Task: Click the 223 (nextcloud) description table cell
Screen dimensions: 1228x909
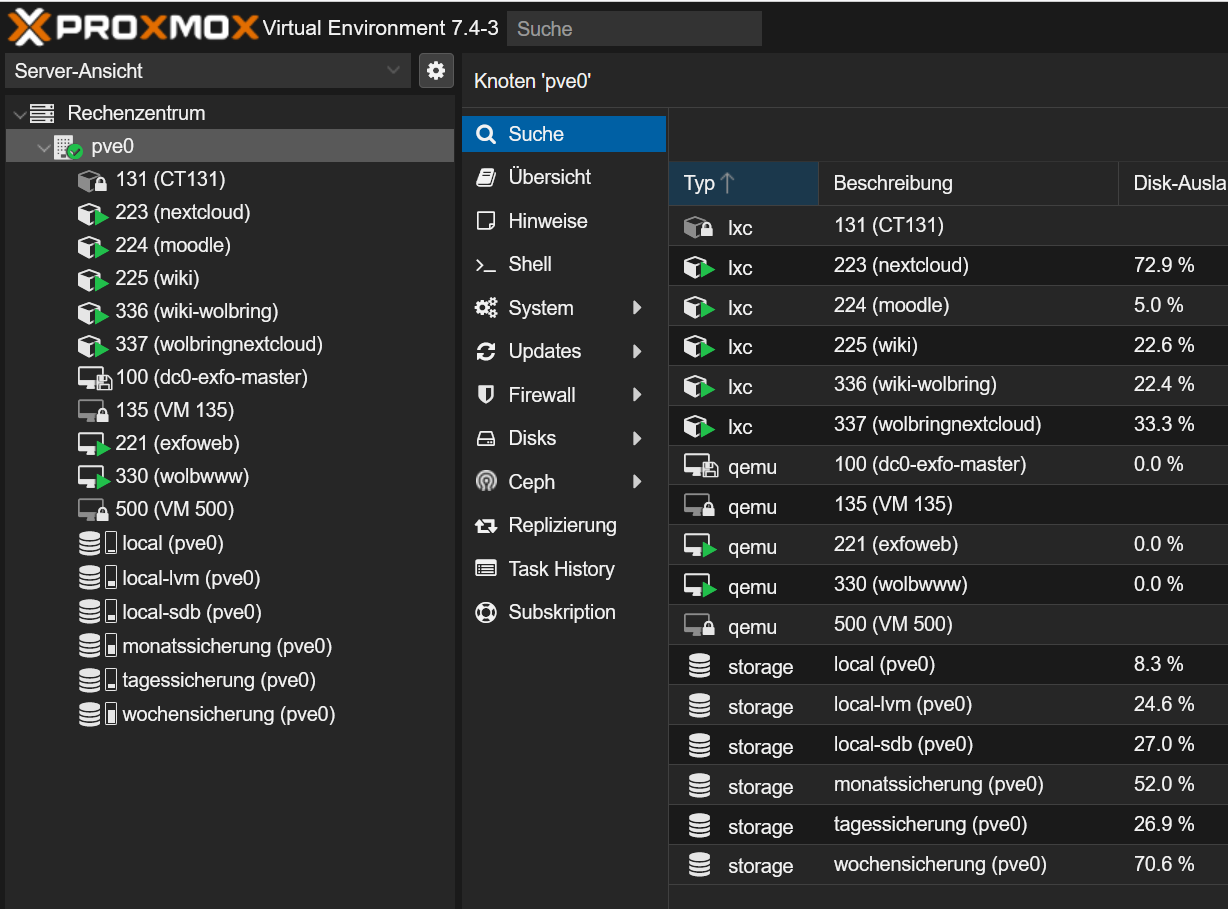Action: click(968, 265)
